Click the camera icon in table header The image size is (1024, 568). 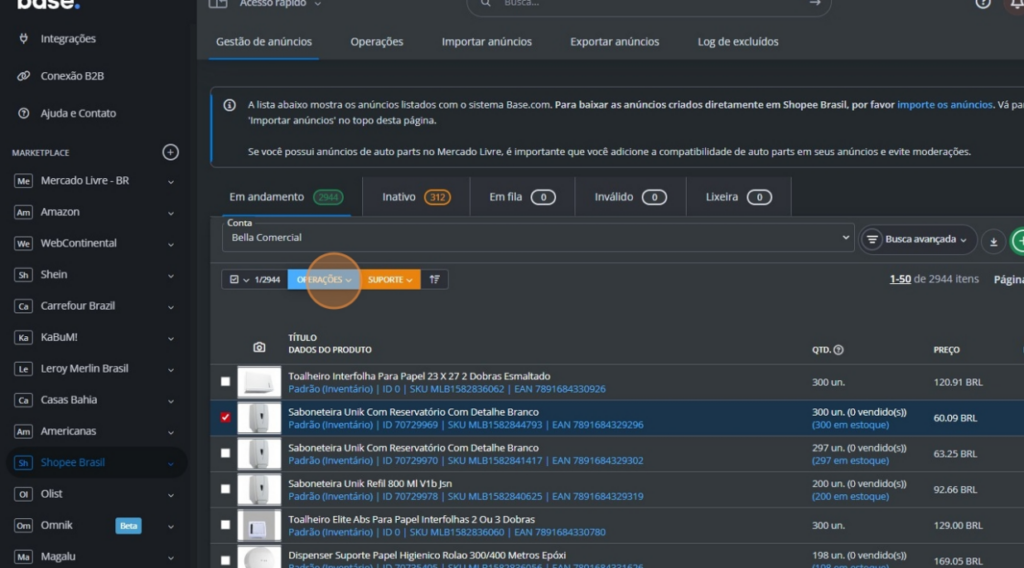pos(259,347)
